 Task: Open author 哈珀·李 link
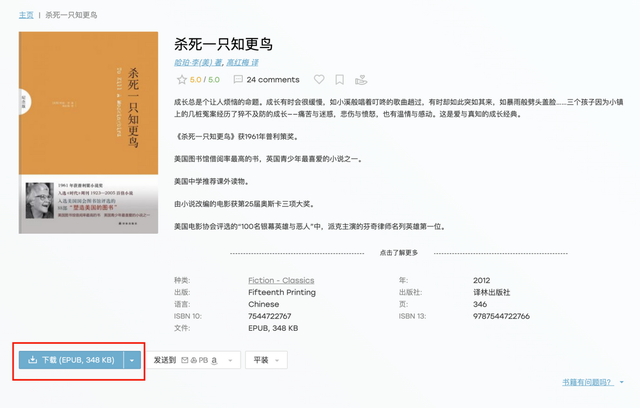(198, 62)
